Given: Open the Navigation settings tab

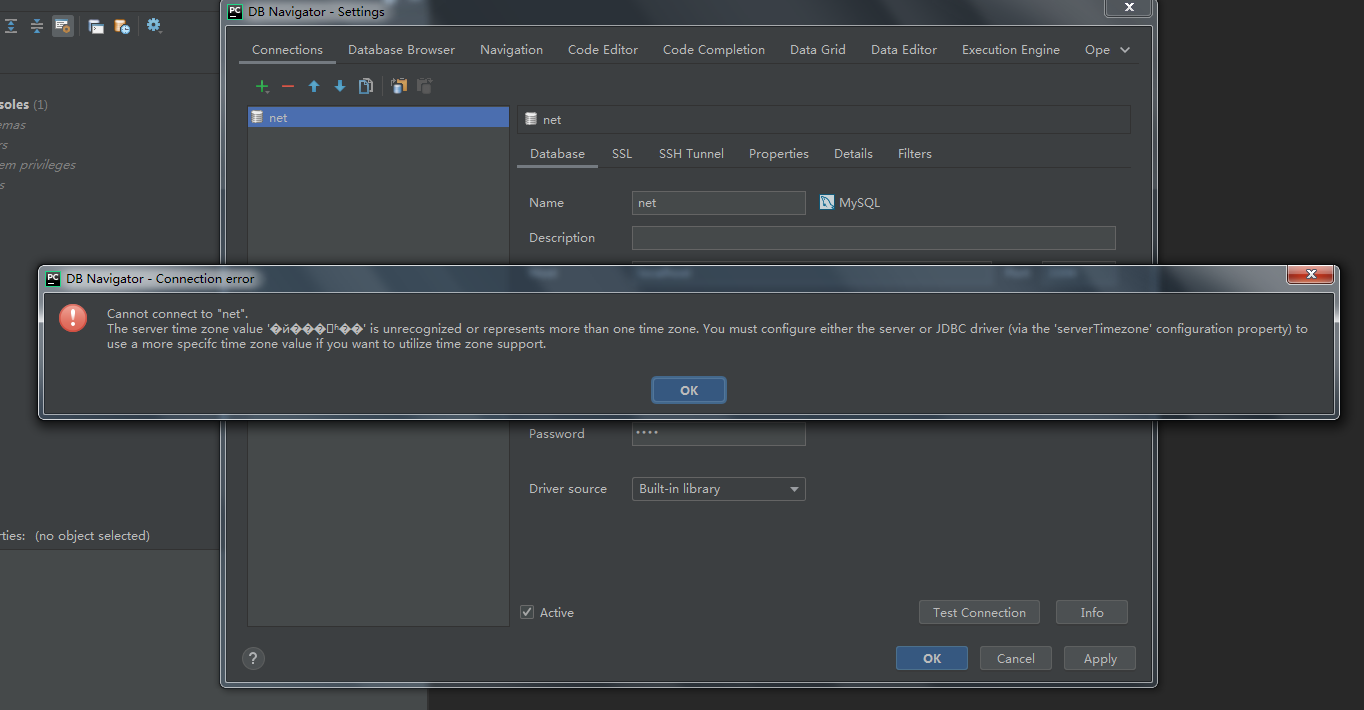Looking at the screenshot, I should (x=511, y=49).
